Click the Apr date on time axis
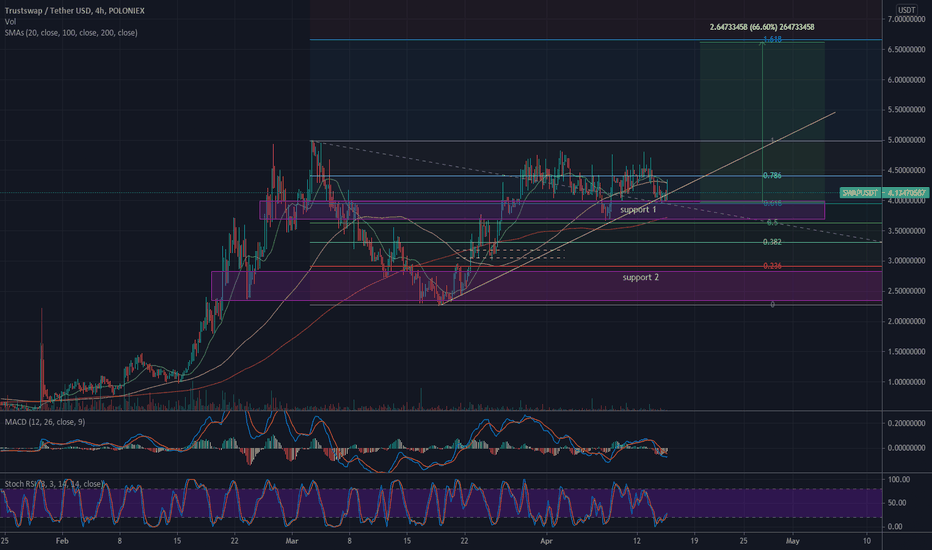The width and height of the screenshot is (932, 550). pyautogui.click(x=547, y=541)
